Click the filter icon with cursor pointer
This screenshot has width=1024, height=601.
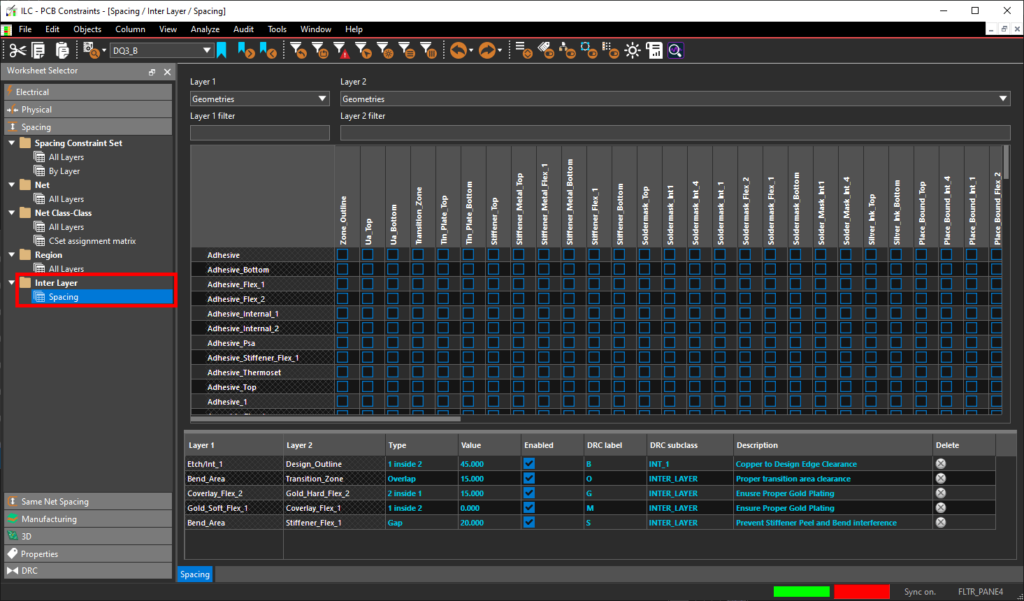tap(362, 50)
